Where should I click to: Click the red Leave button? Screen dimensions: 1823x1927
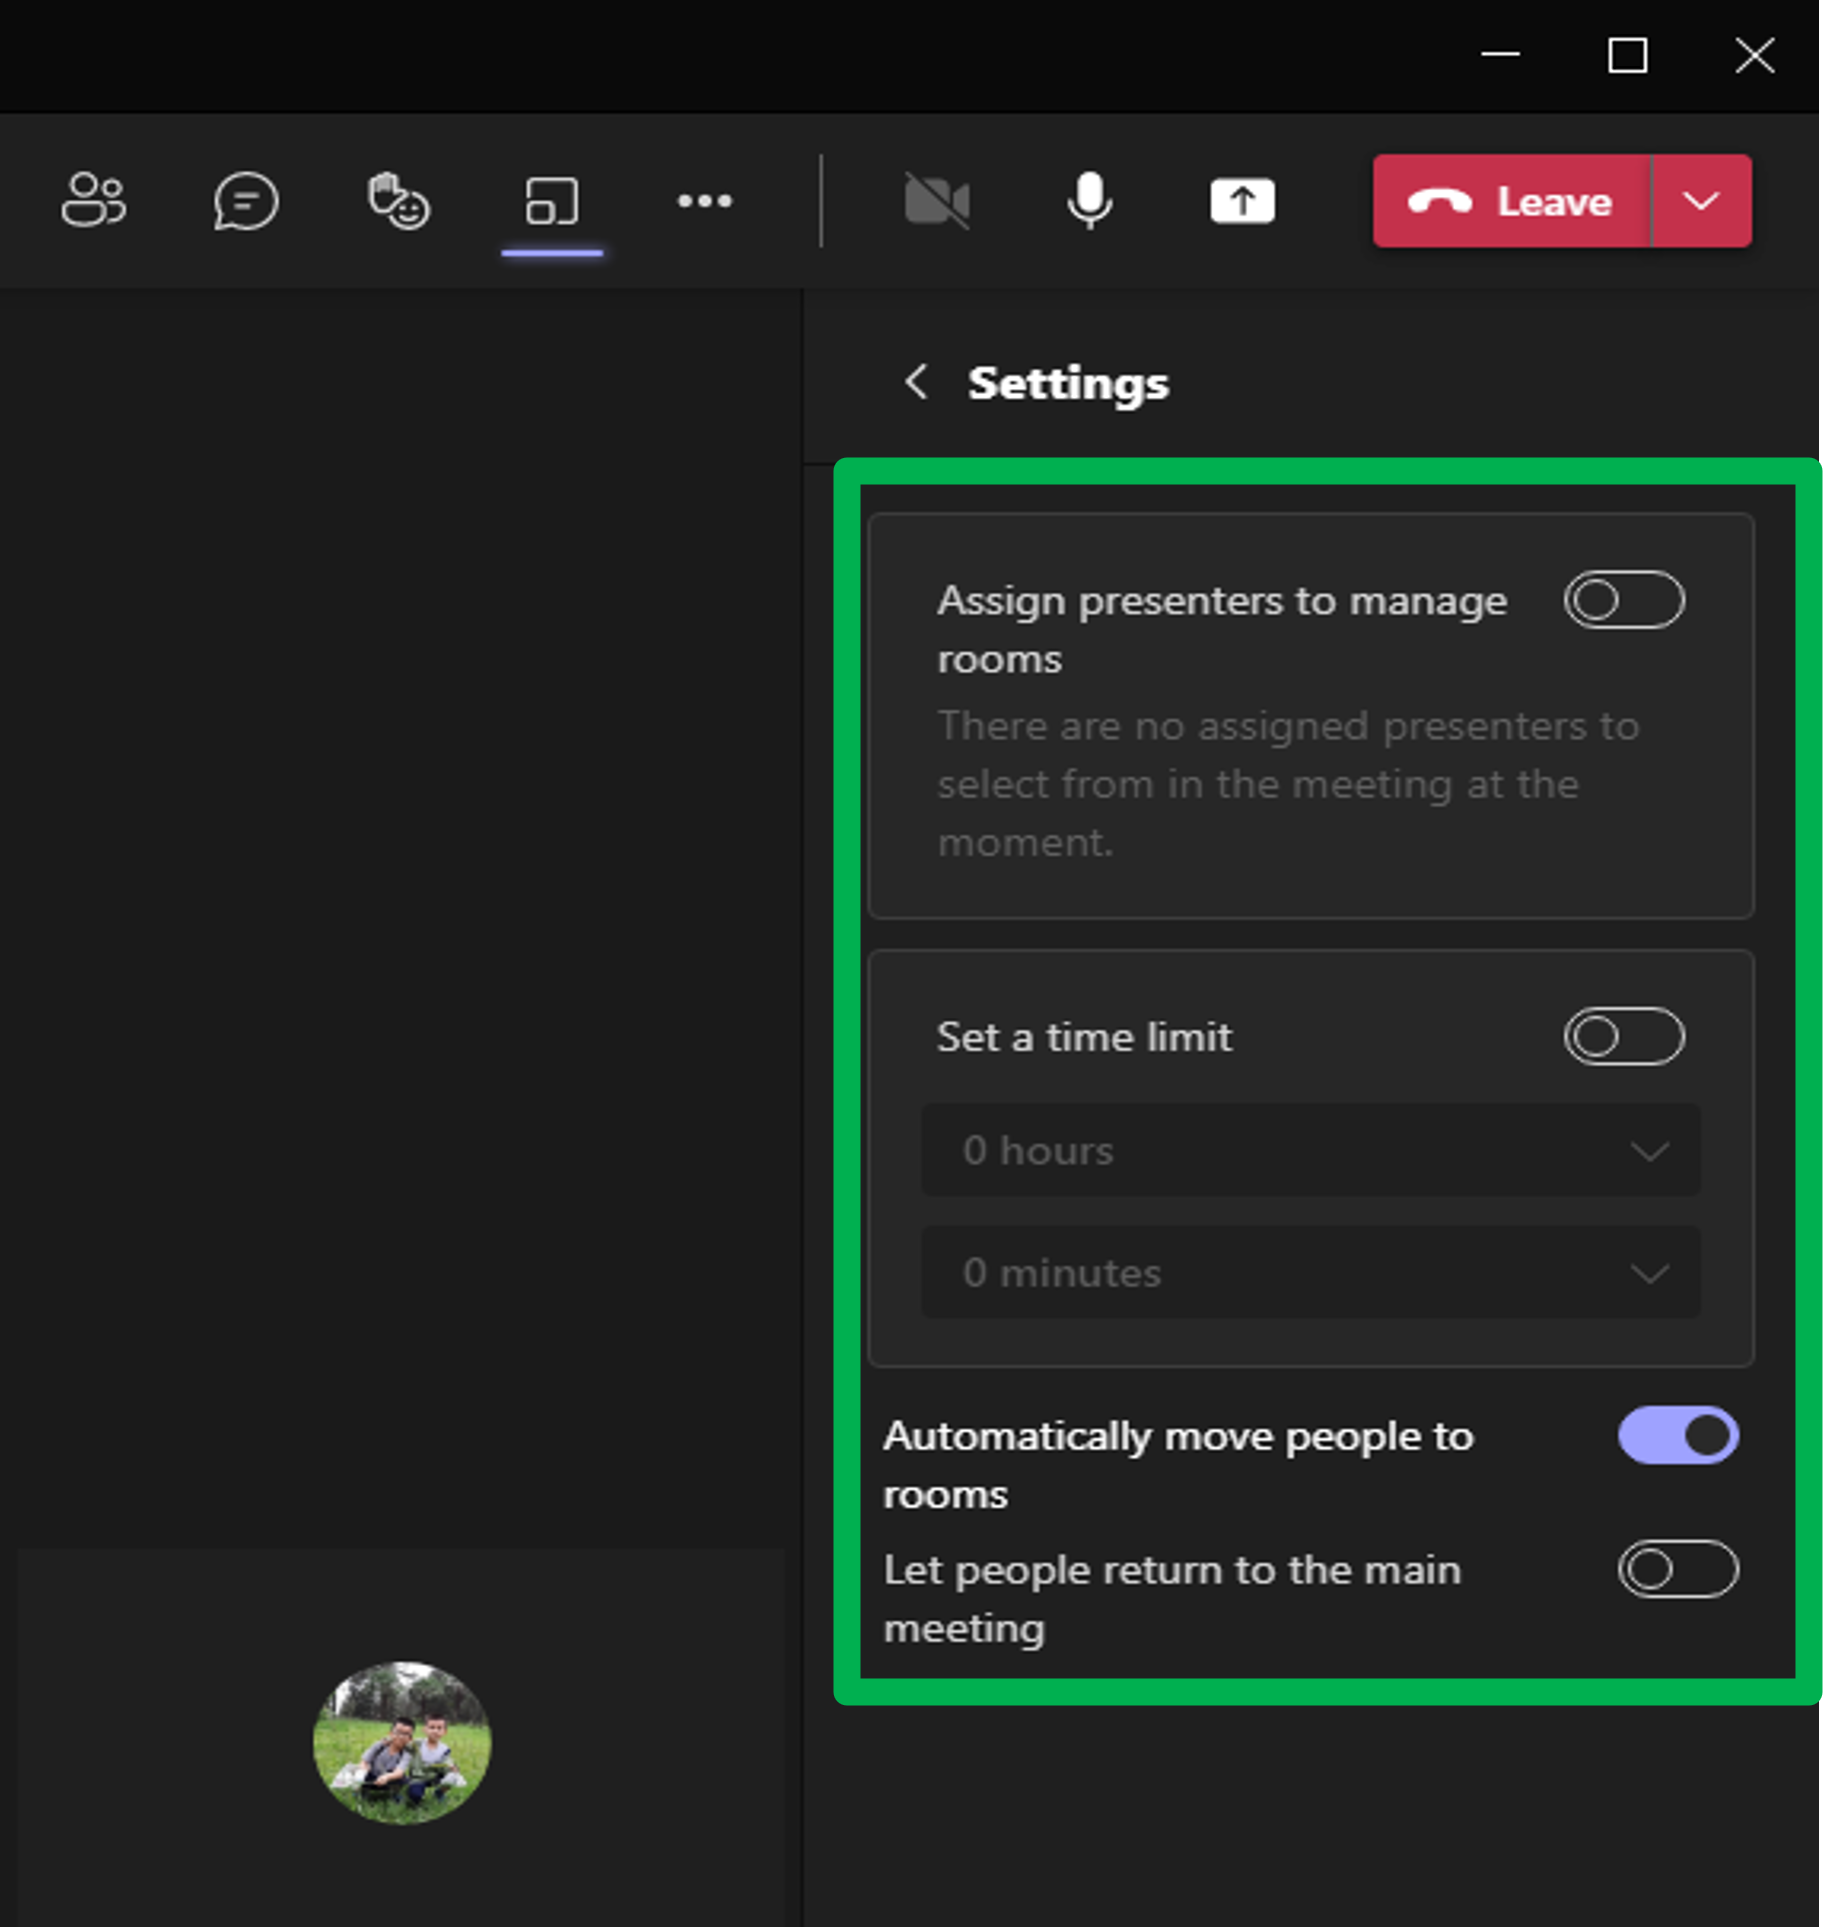[1511, 201]
